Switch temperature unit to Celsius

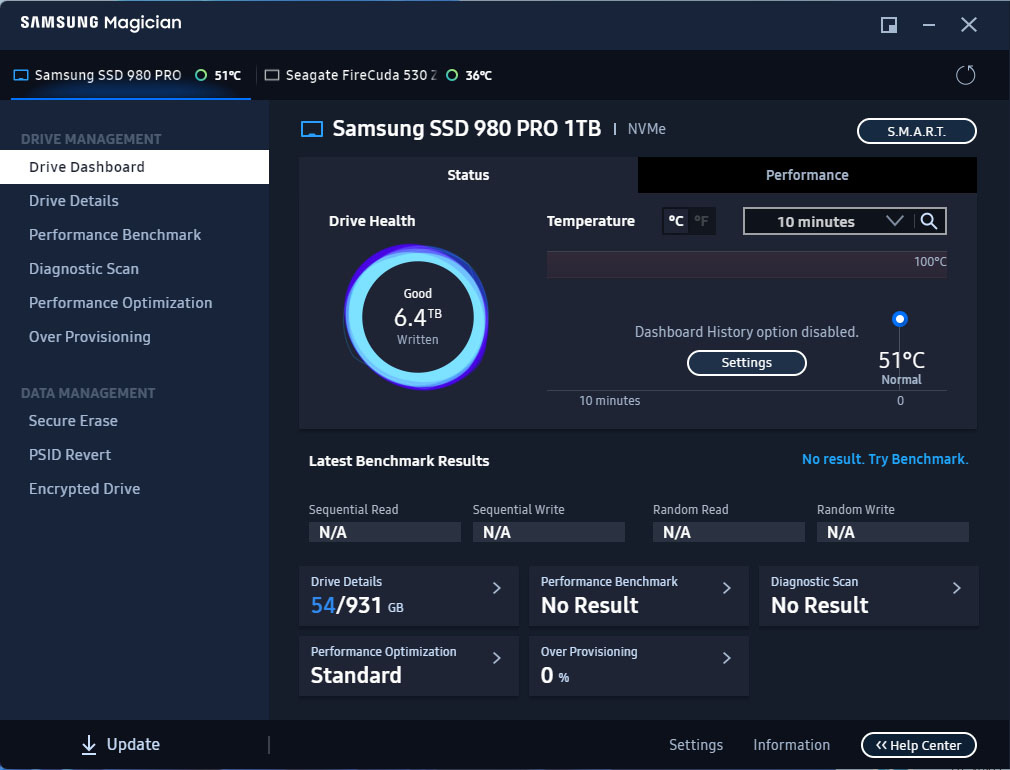(x=676, y=221)
